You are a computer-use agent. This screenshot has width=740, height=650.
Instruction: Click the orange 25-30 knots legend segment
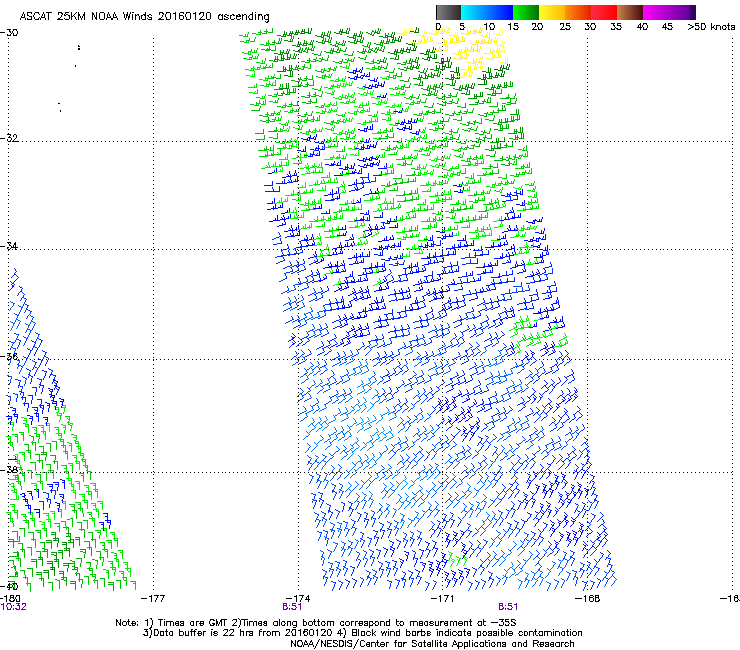click(578, 12)
